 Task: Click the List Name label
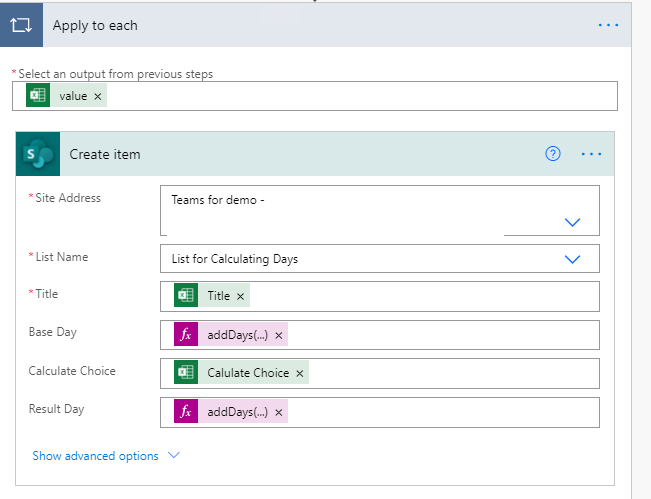tap(62, 257)
